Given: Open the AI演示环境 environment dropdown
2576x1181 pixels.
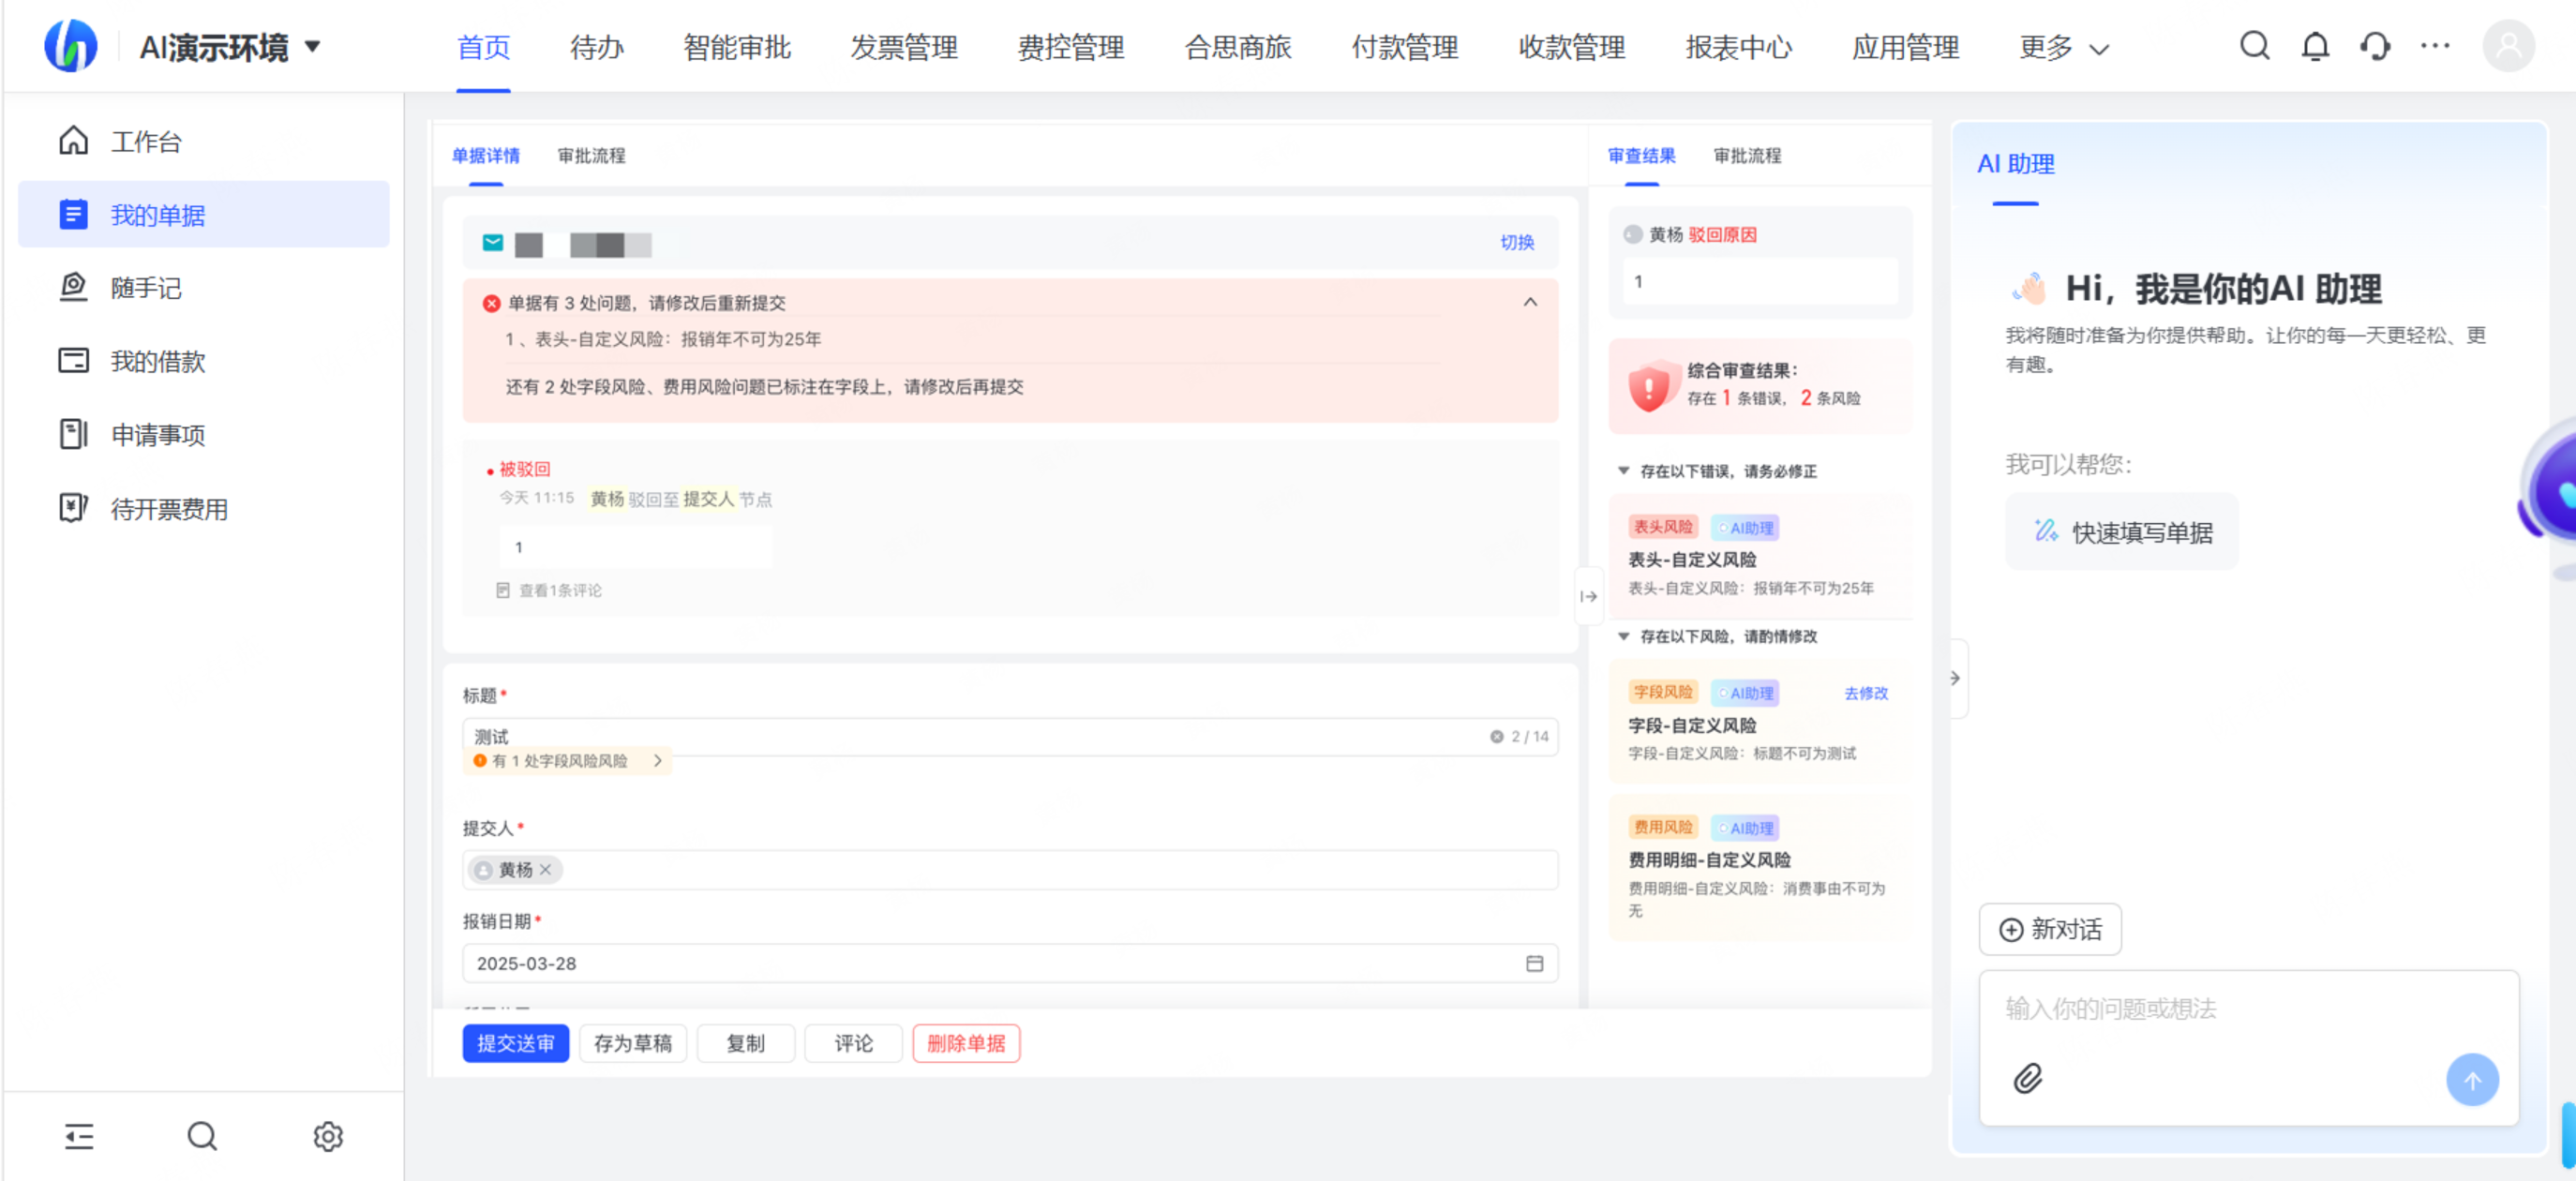Looking at the screenshot, I should [x=312, y=47].
